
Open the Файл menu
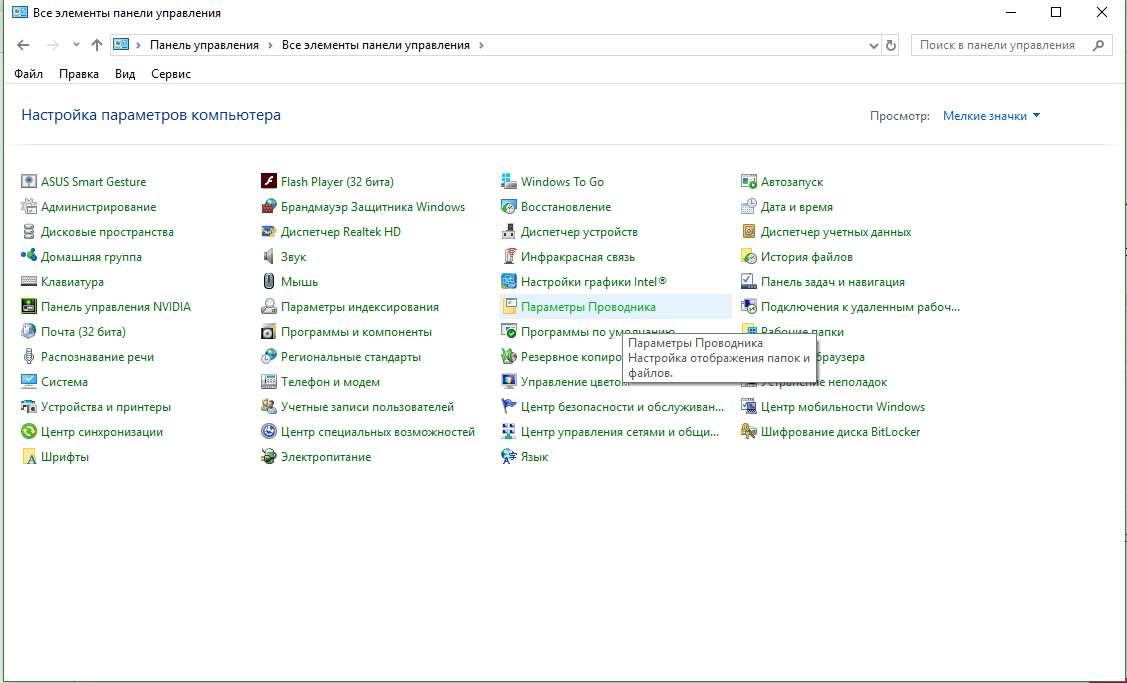(x=29, y=74)
